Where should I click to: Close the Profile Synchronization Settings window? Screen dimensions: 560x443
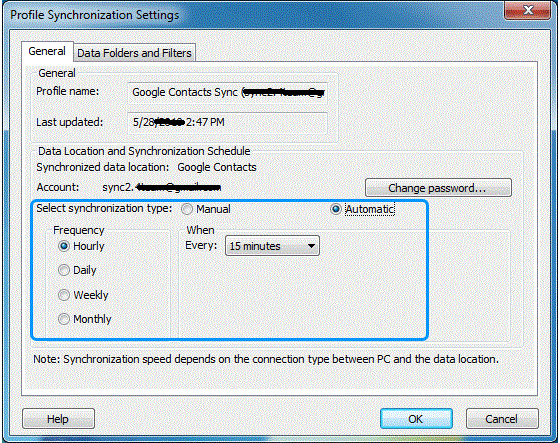(528, 11)
